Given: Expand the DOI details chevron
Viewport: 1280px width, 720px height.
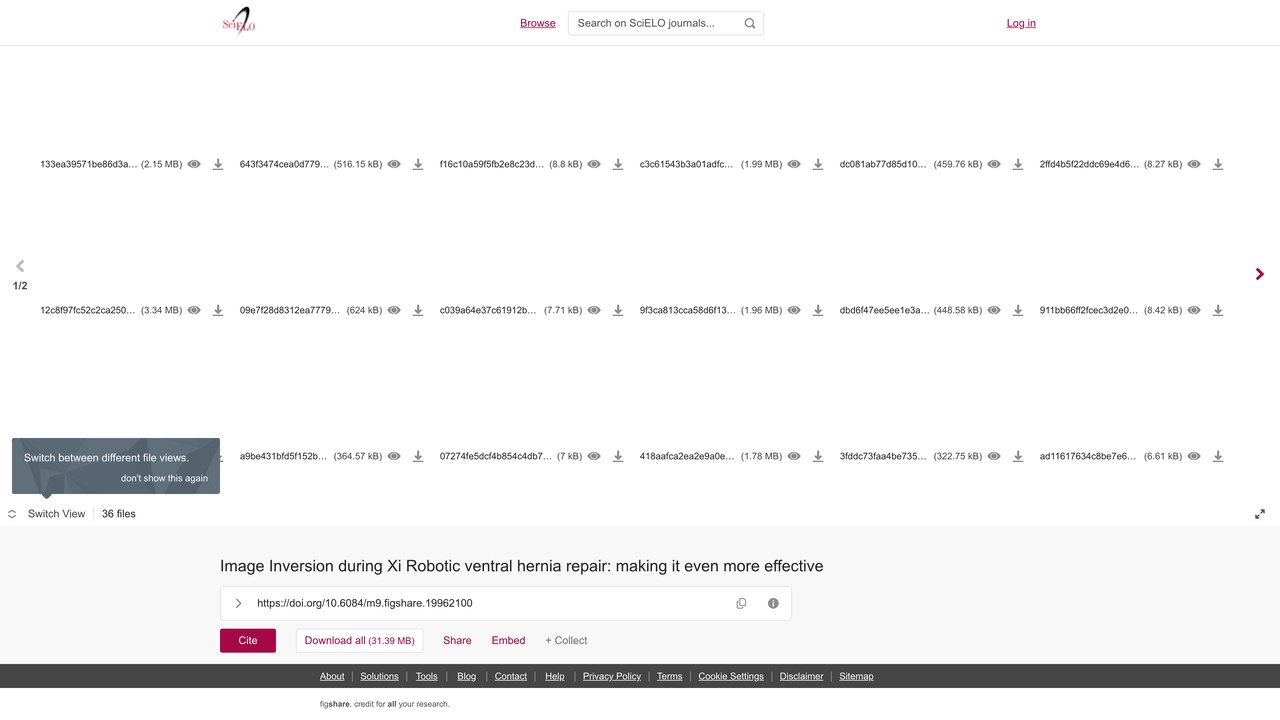Looking at the screenshot, I should pyautogui.click(x=238, y=603).
